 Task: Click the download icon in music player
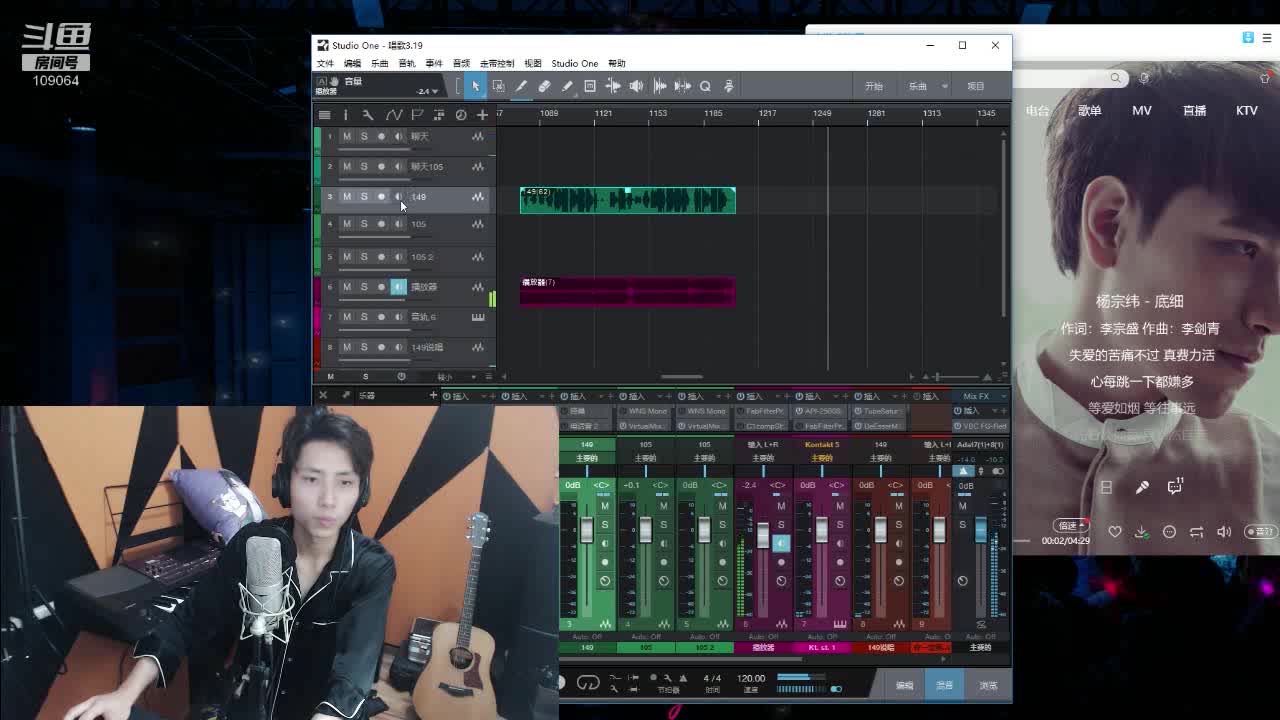[x=1142, y=532]
